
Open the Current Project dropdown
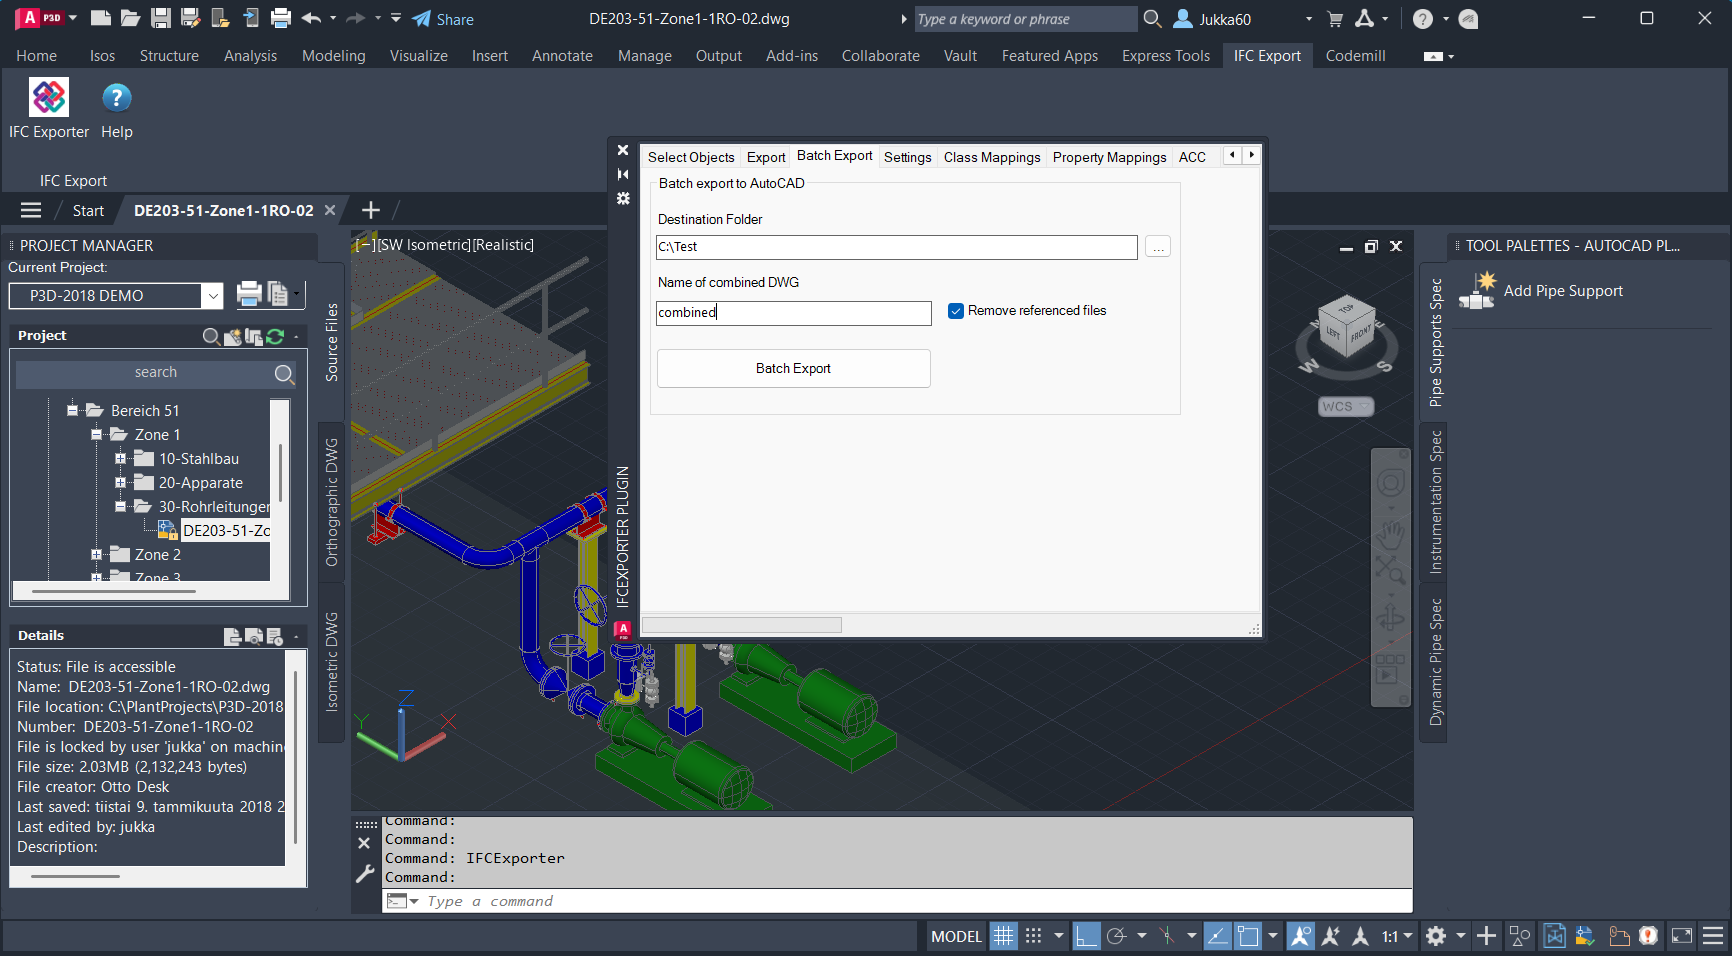213,296
